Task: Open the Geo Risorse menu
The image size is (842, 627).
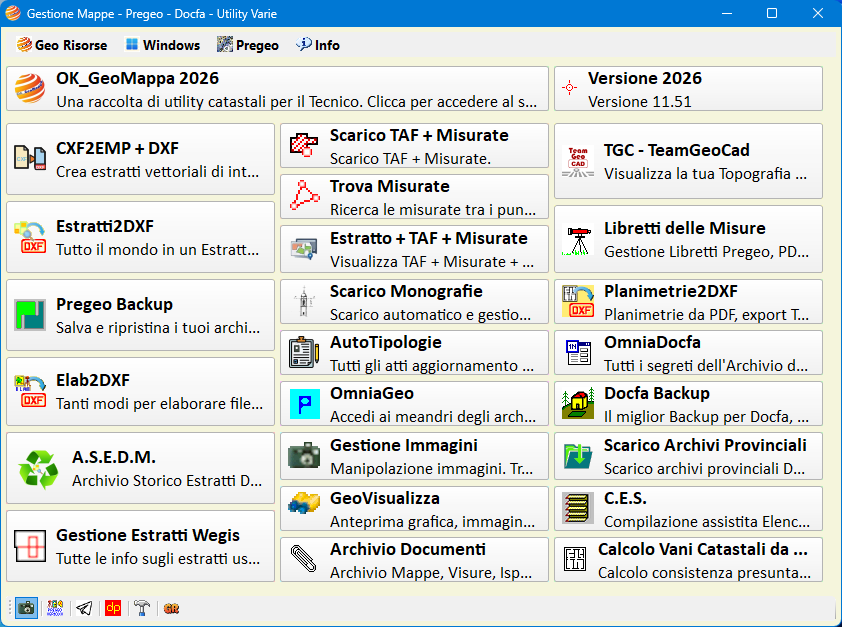Action: coord(61,45)
